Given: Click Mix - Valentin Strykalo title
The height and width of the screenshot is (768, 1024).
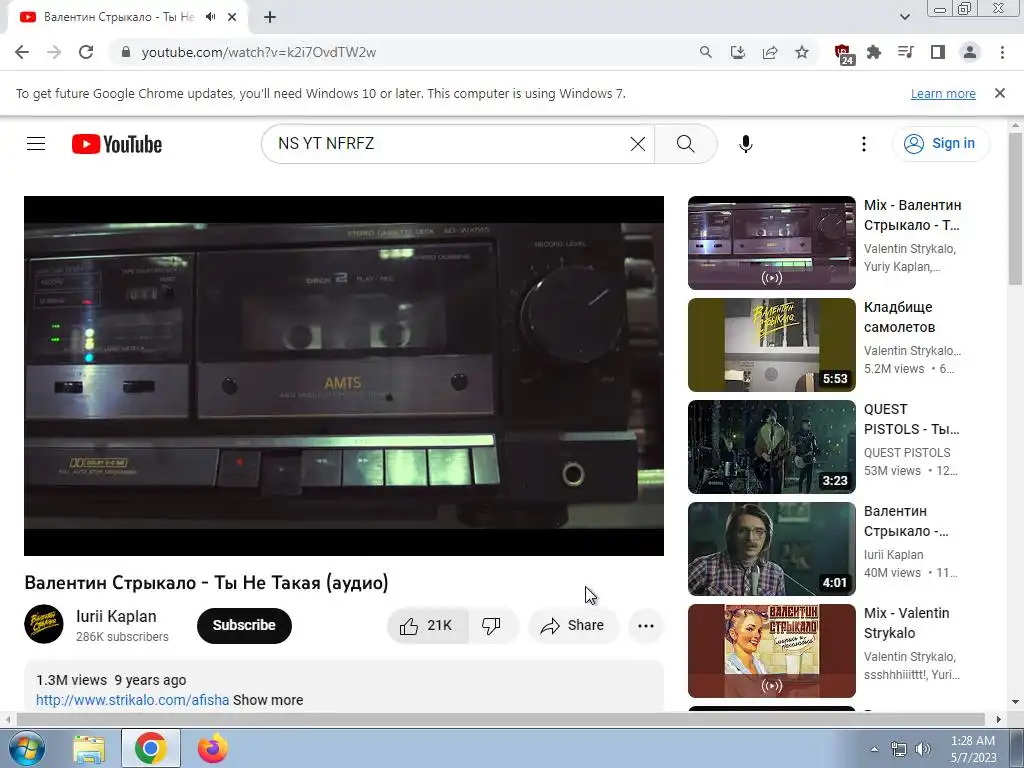Looking at the screenshot, I should pos(906,623).
